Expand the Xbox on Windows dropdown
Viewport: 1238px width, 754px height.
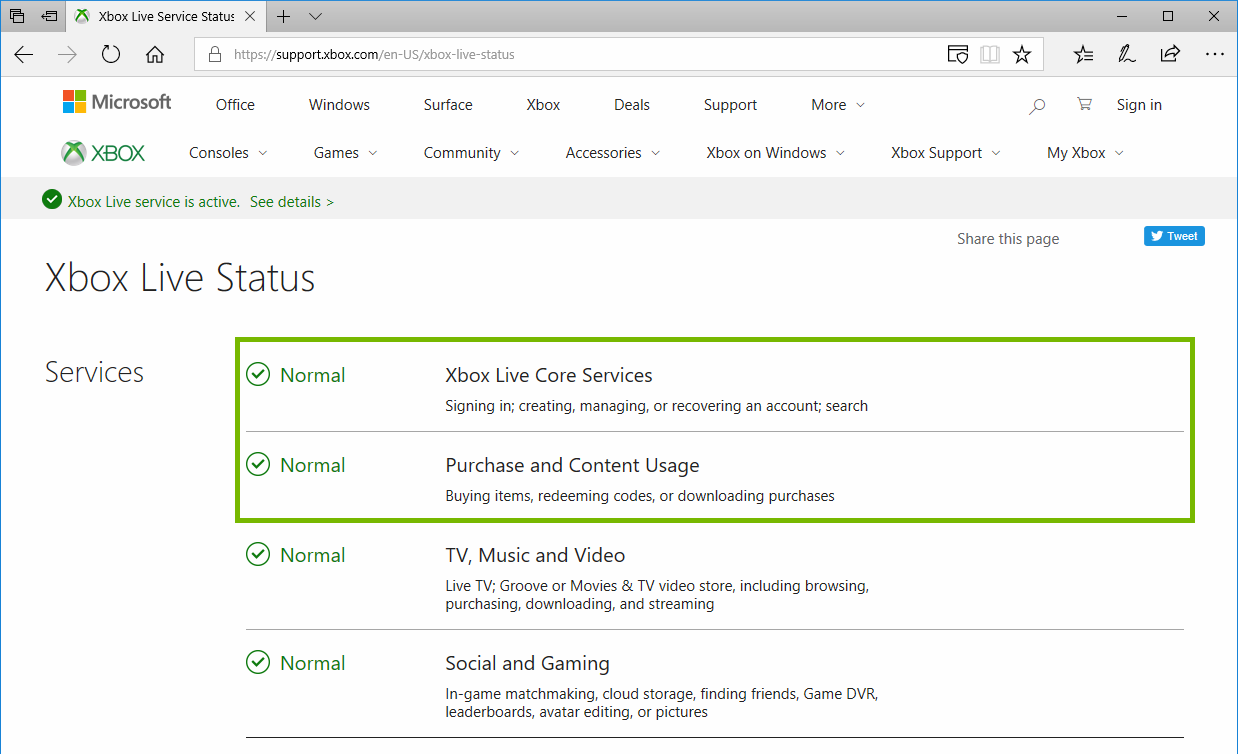(x=776, y=153)
